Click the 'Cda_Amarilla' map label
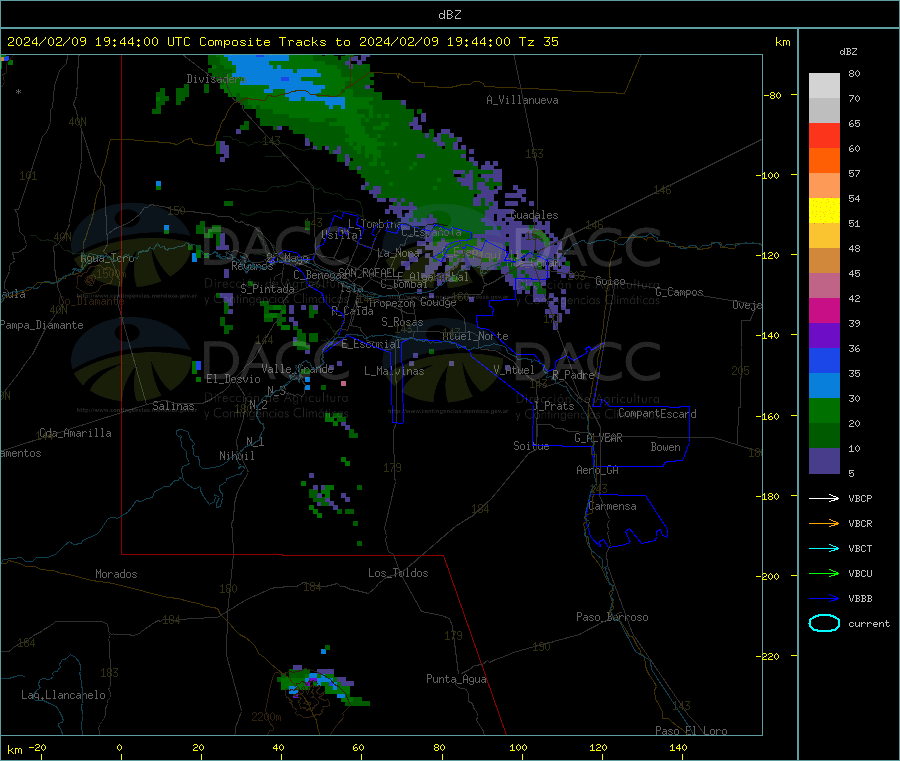 tap(75, 433)
